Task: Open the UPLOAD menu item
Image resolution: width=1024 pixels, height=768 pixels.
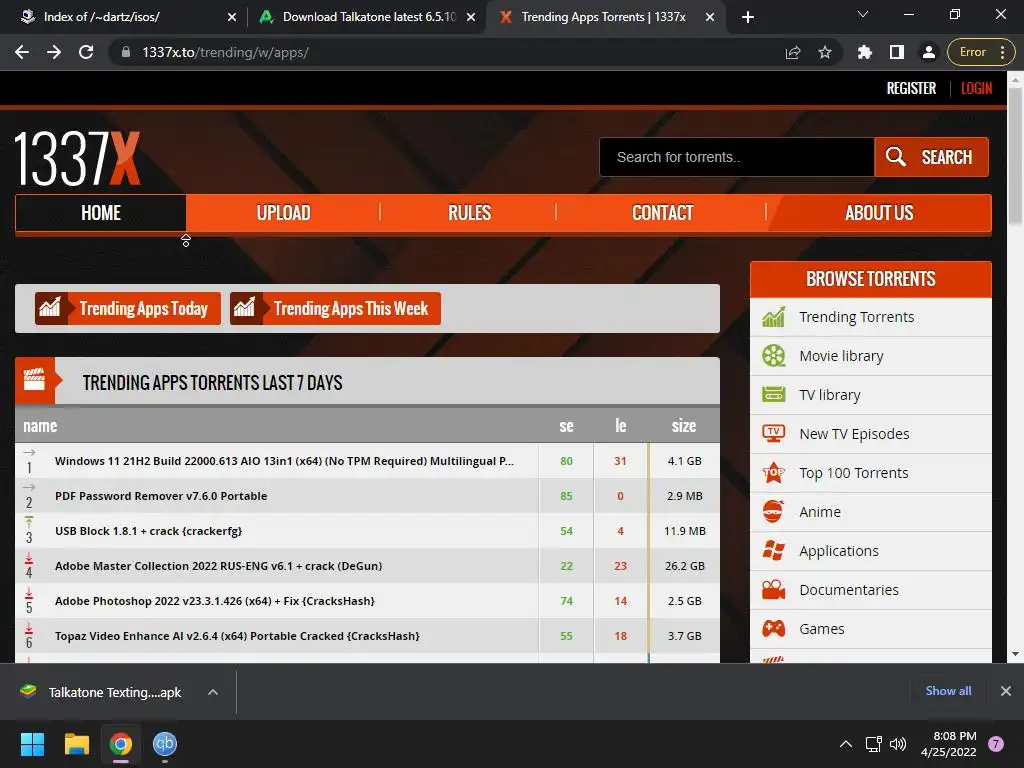Action: point(283,213)
